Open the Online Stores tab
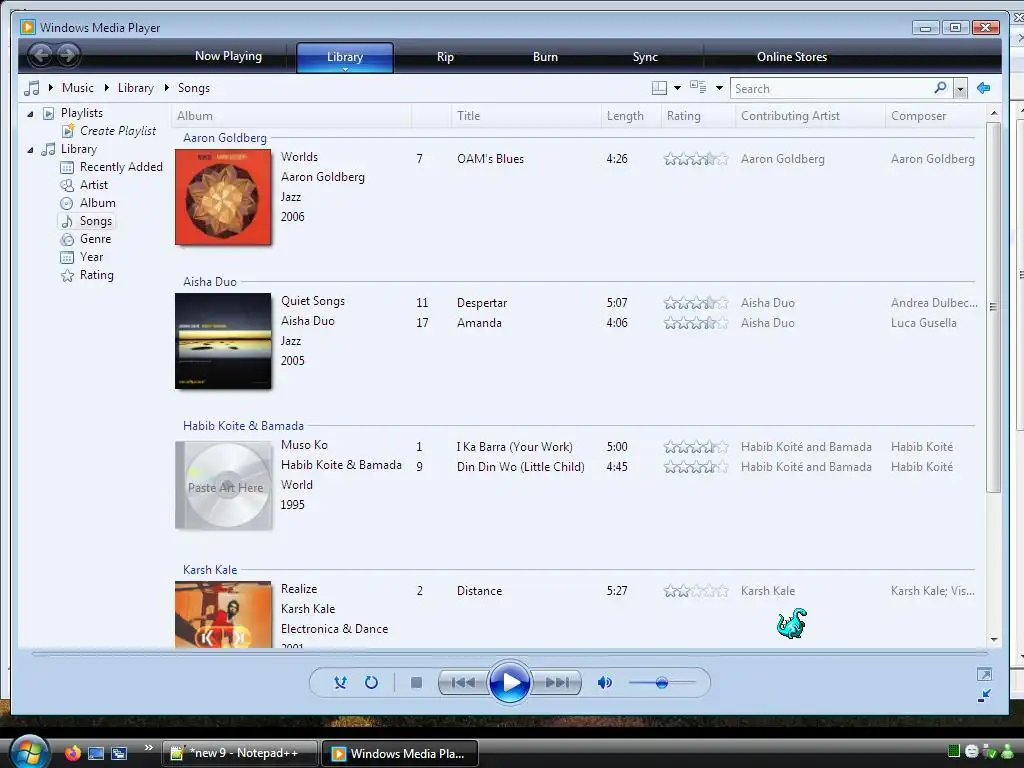The image size is (1024, 768). [792, 57]
